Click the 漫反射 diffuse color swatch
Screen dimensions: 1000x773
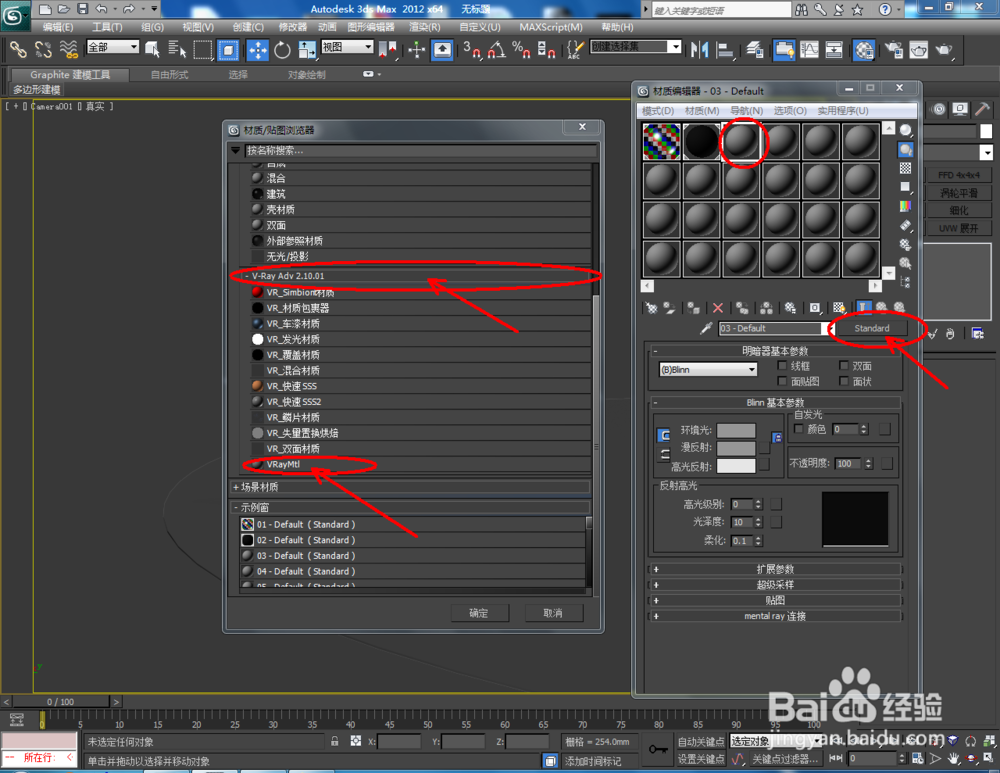tap(736, 448)
